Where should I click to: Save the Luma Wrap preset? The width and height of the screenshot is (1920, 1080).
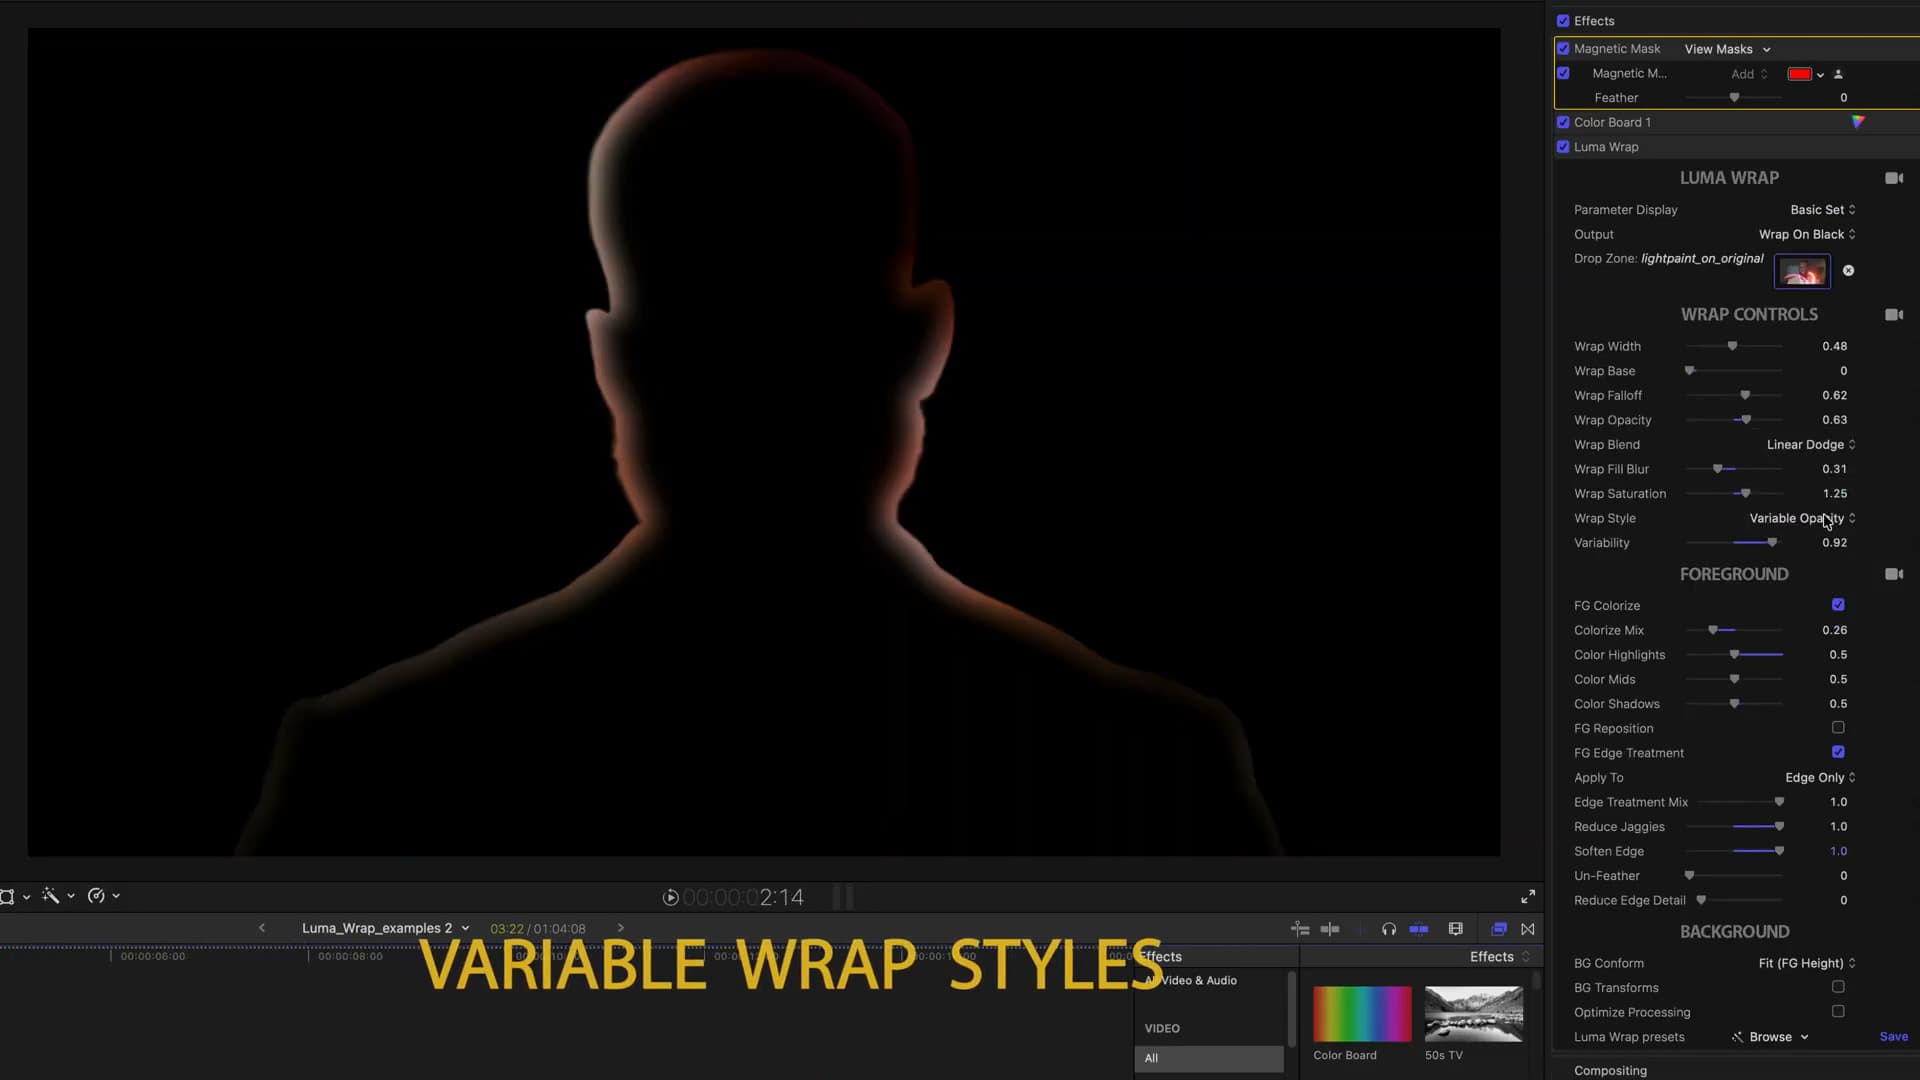pyautogui.click(x=1893, y=1037)
